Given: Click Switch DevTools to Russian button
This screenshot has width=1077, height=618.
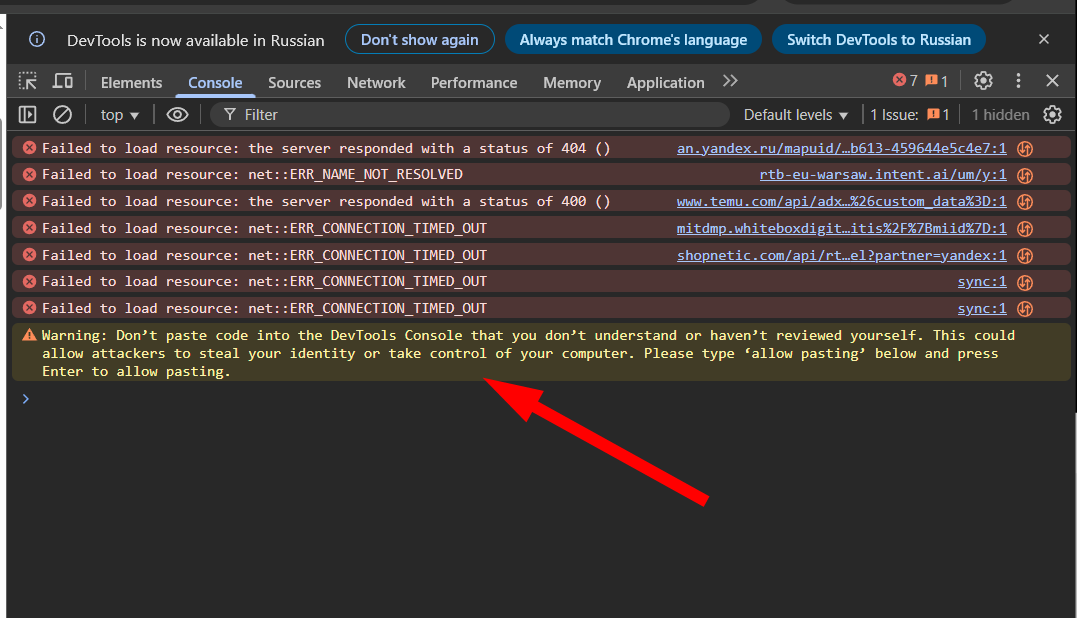Looking at the screenshot, I should pos(878,40).
